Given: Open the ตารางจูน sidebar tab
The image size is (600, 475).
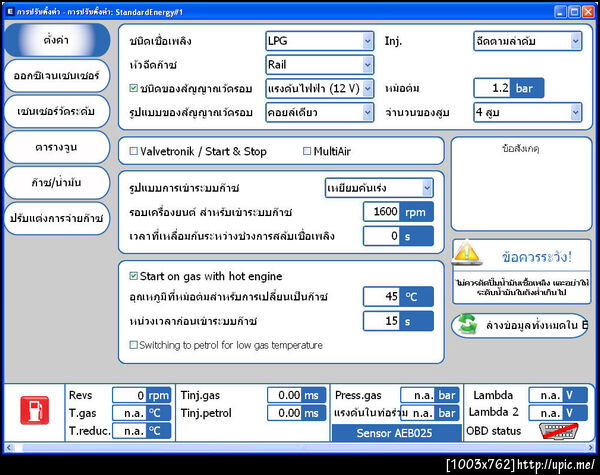Looking at the screenshot, I should pos(57,147).
